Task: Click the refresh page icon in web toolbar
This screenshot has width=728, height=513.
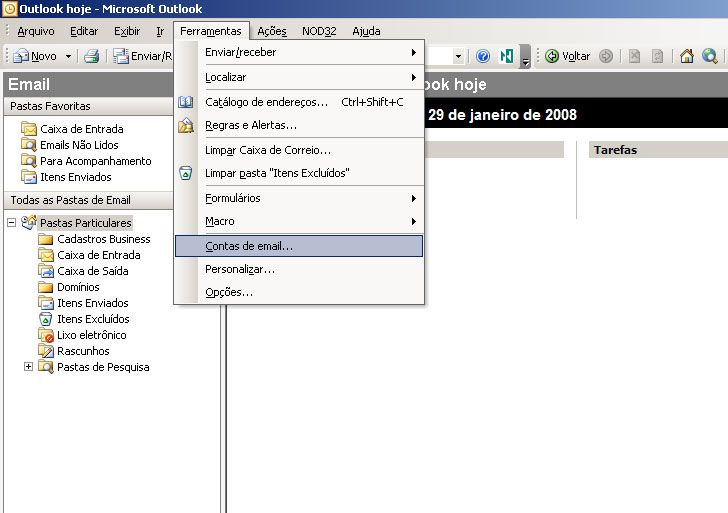Action: (657, 56)
